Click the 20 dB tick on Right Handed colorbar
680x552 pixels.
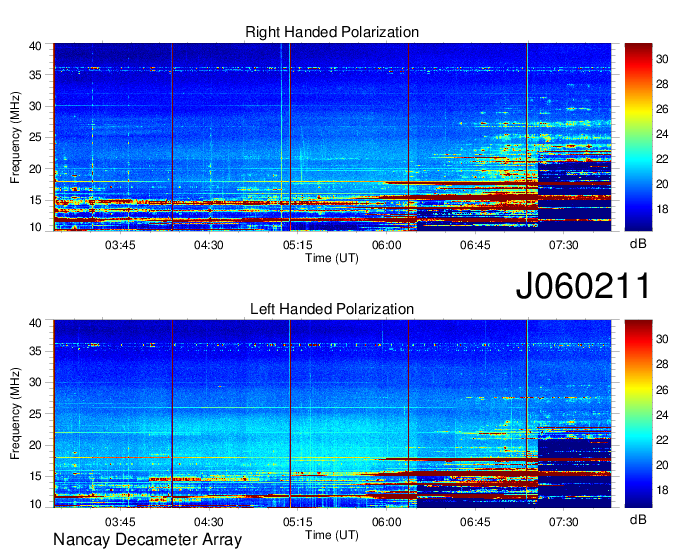[x=662, y=184]
